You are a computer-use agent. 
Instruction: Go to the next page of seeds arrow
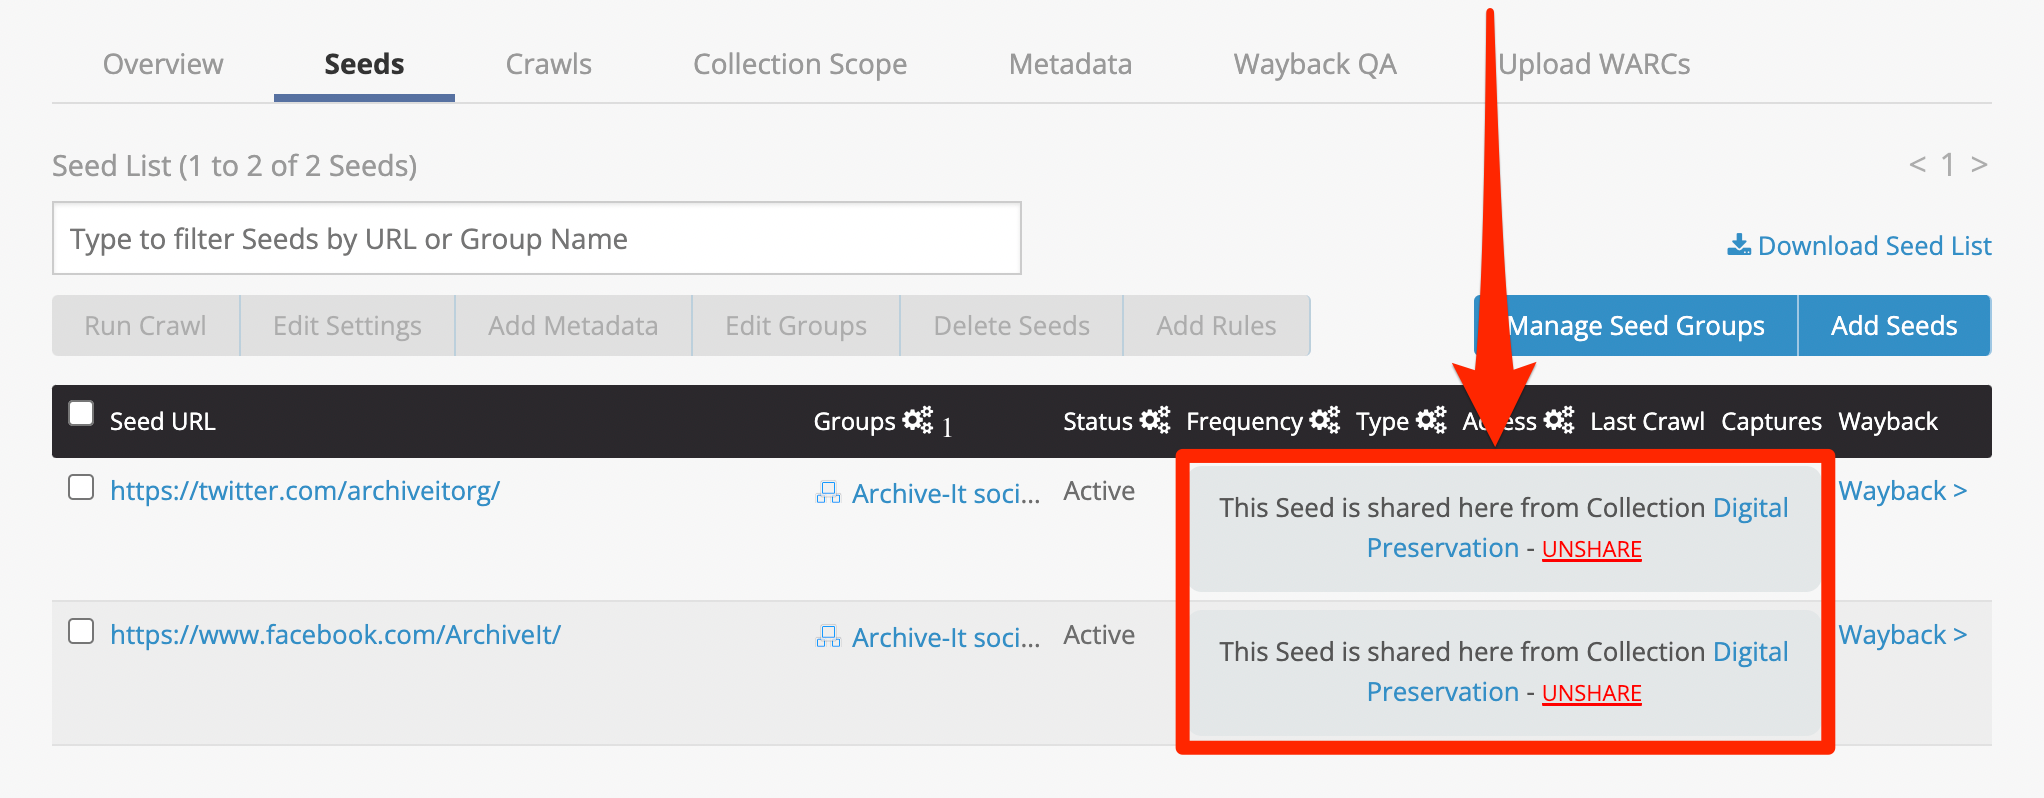1978,165
